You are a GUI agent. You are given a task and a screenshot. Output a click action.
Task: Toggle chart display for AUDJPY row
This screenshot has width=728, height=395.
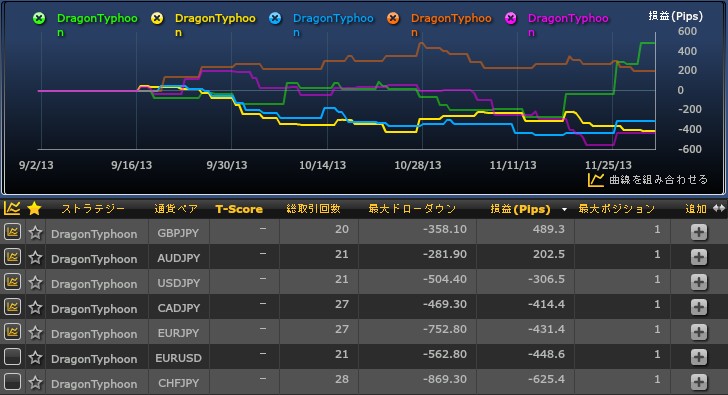click(13, 256)
